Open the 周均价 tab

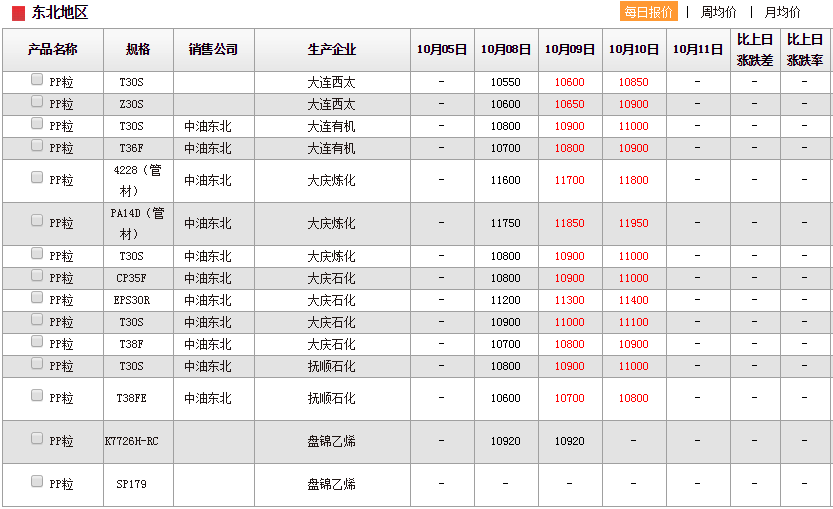718,12
